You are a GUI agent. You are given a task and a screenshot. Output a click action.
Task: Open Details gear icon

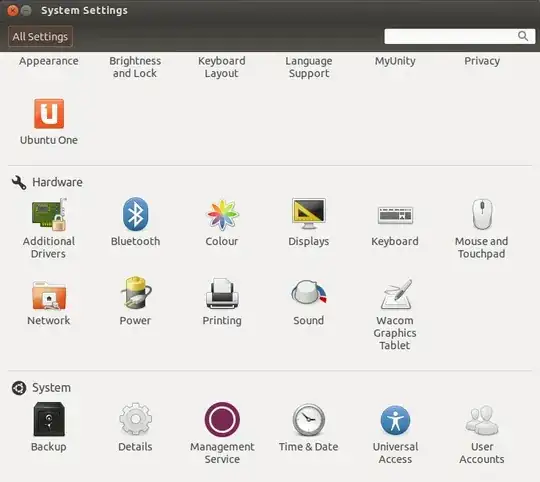135,419
